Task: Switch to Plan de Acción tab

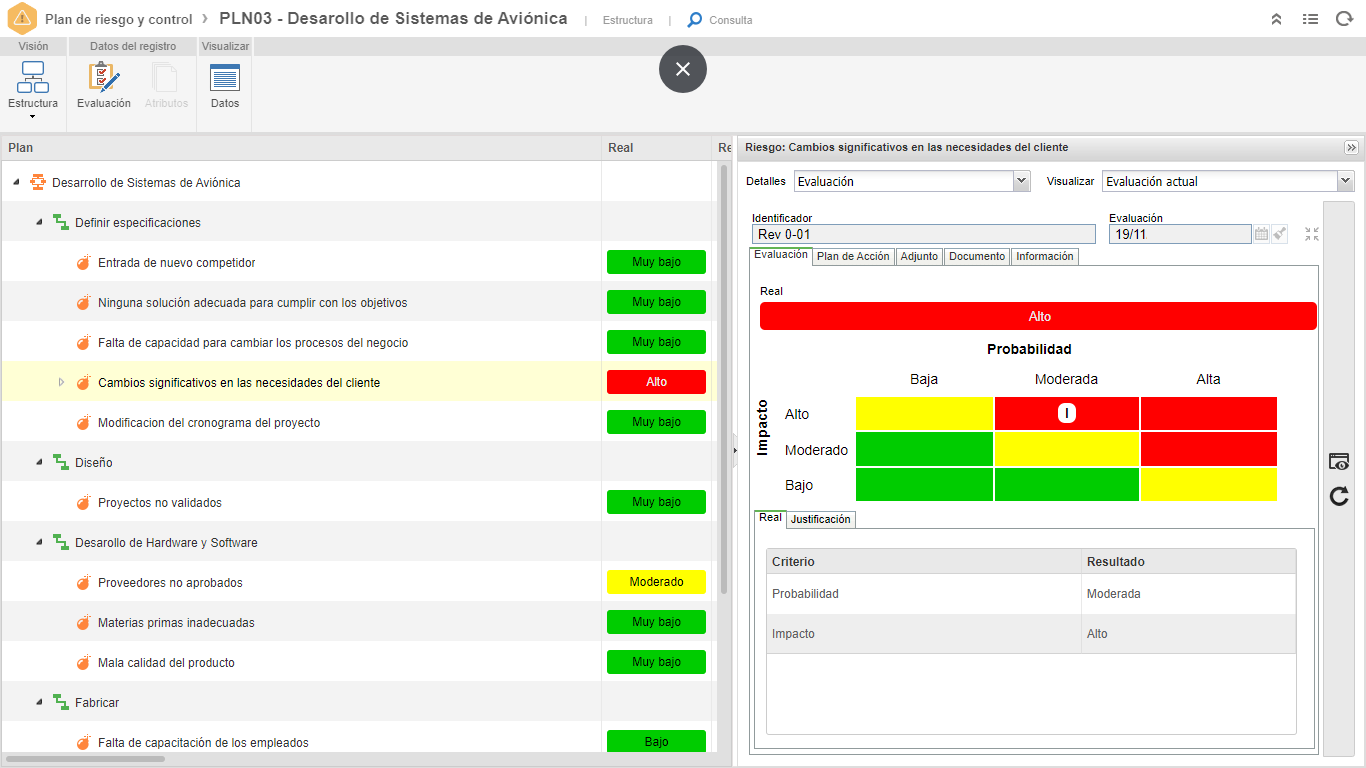Action: (853, 257)
